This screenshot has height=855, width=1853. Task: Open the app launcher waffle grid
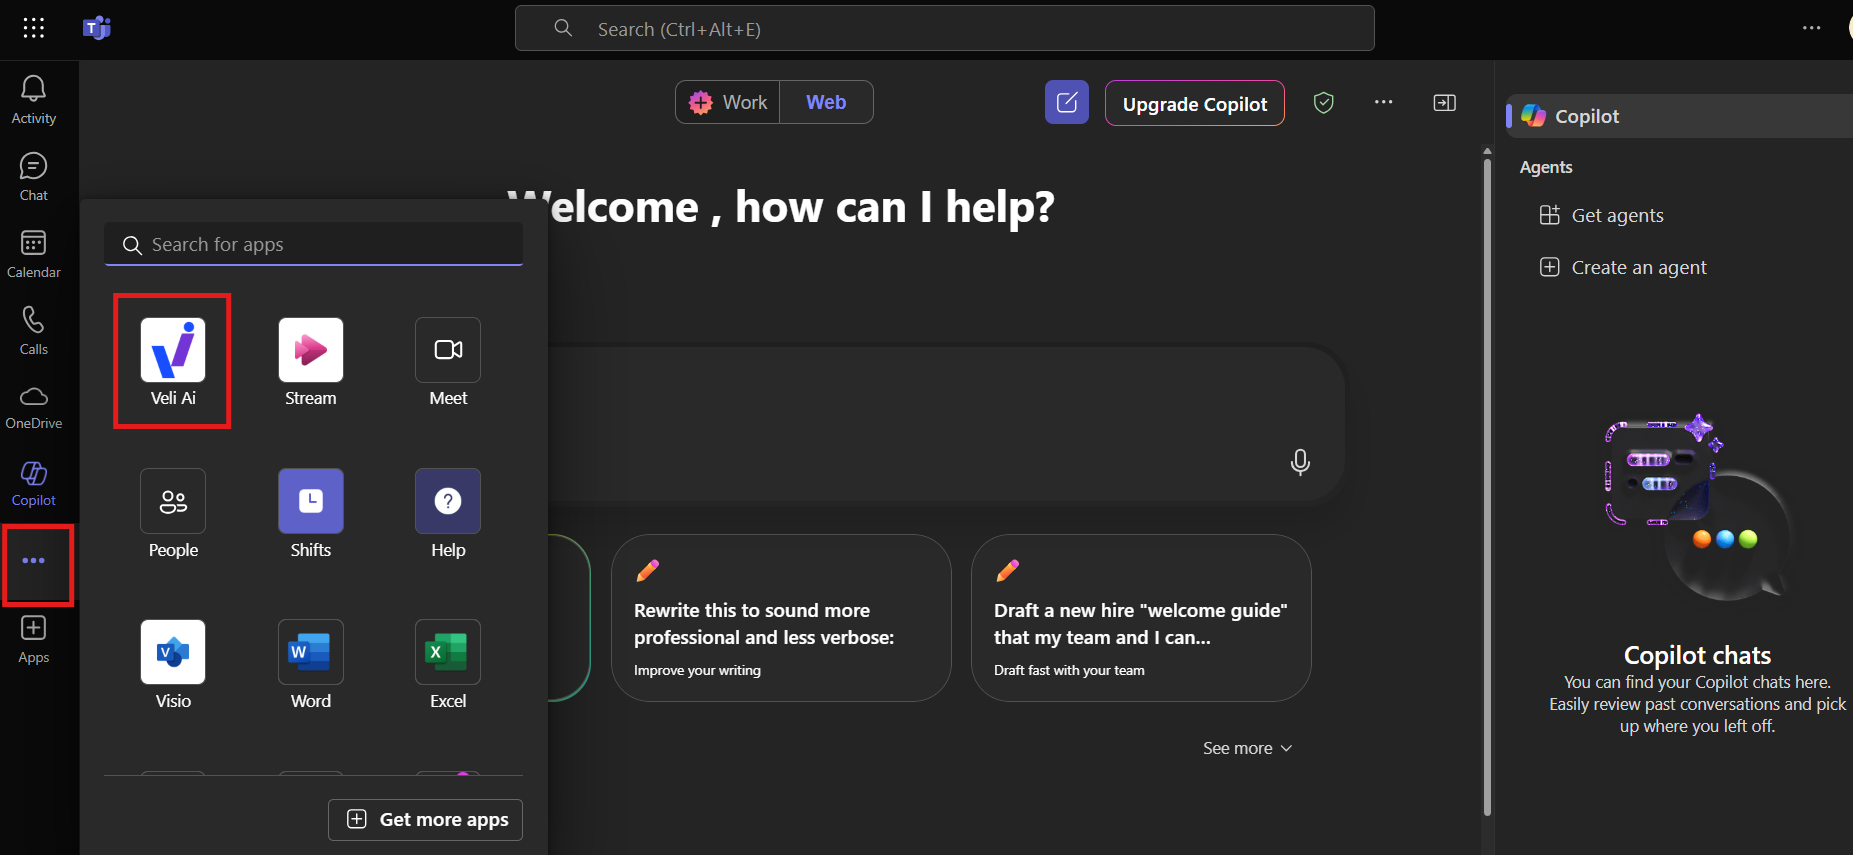click(x=34, y=28)
